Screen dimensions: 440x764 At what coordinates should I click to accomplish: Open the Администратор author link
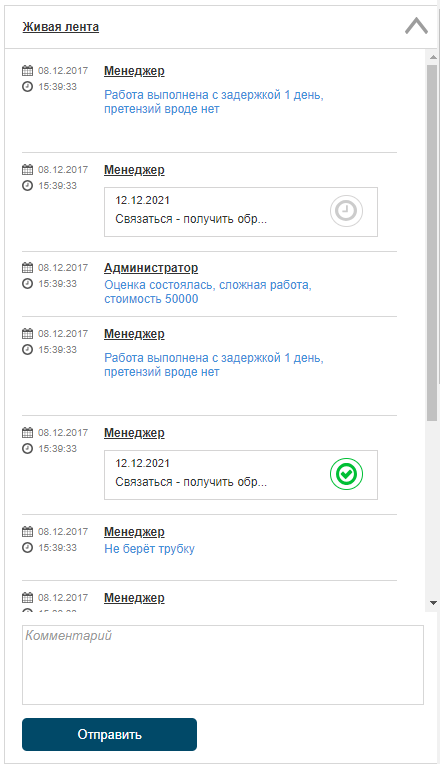coord(151,268)
